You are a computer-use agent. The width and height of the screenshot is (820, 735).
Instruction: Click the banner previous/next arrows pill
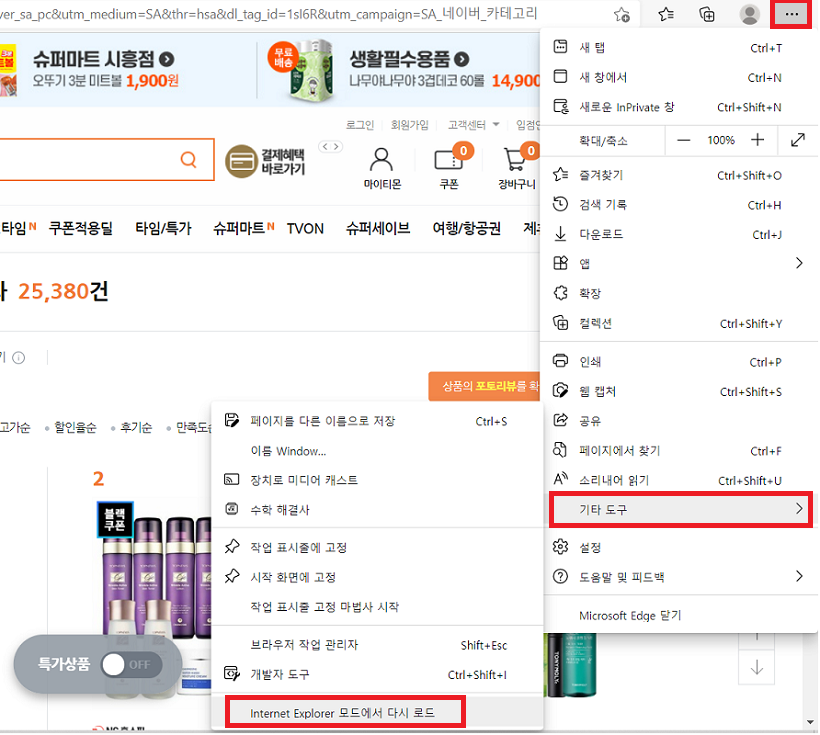pyautogui.click(x=331, y=146)
